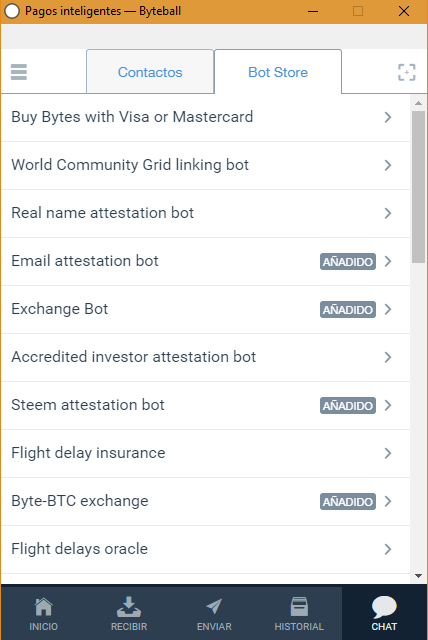
Task: Expand Flight delays oracle chevron
Action: coord(388,549)
